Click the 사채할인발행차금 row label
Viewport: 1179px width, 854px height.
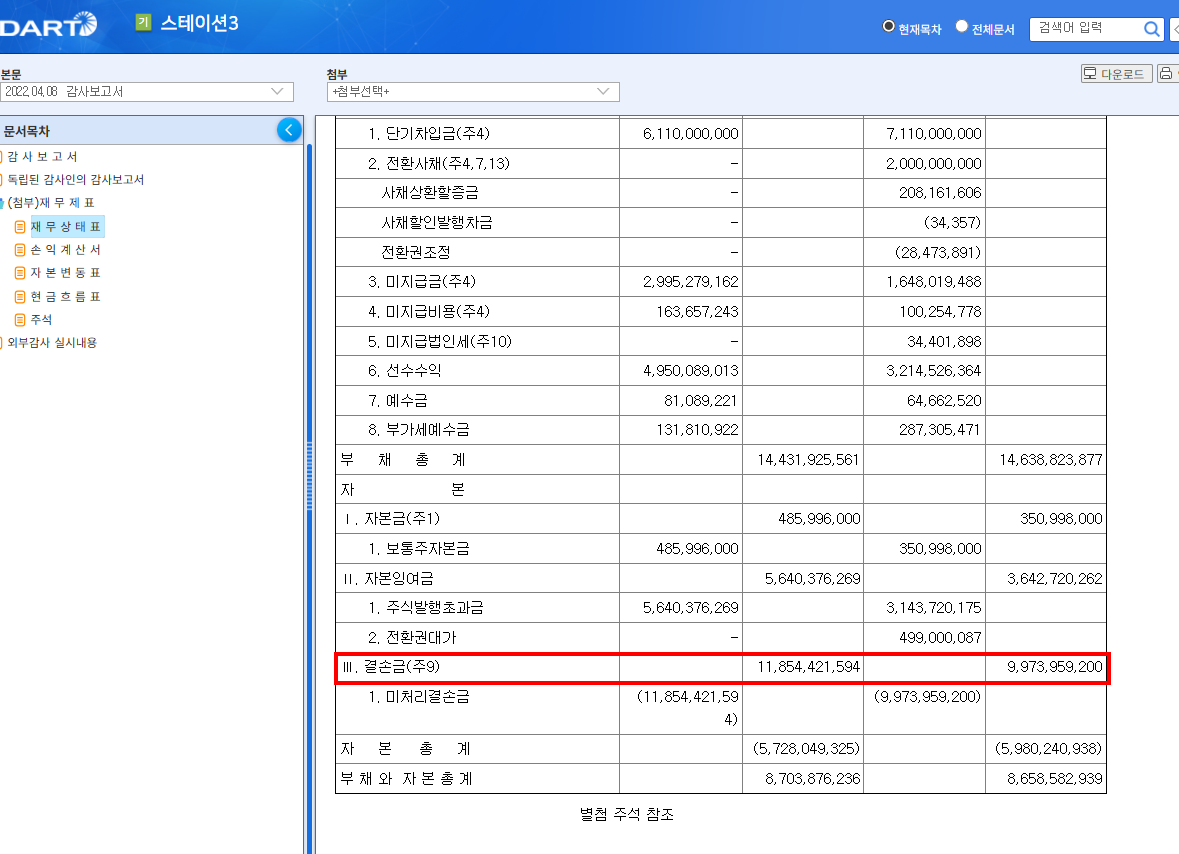[x=437, y=223]
